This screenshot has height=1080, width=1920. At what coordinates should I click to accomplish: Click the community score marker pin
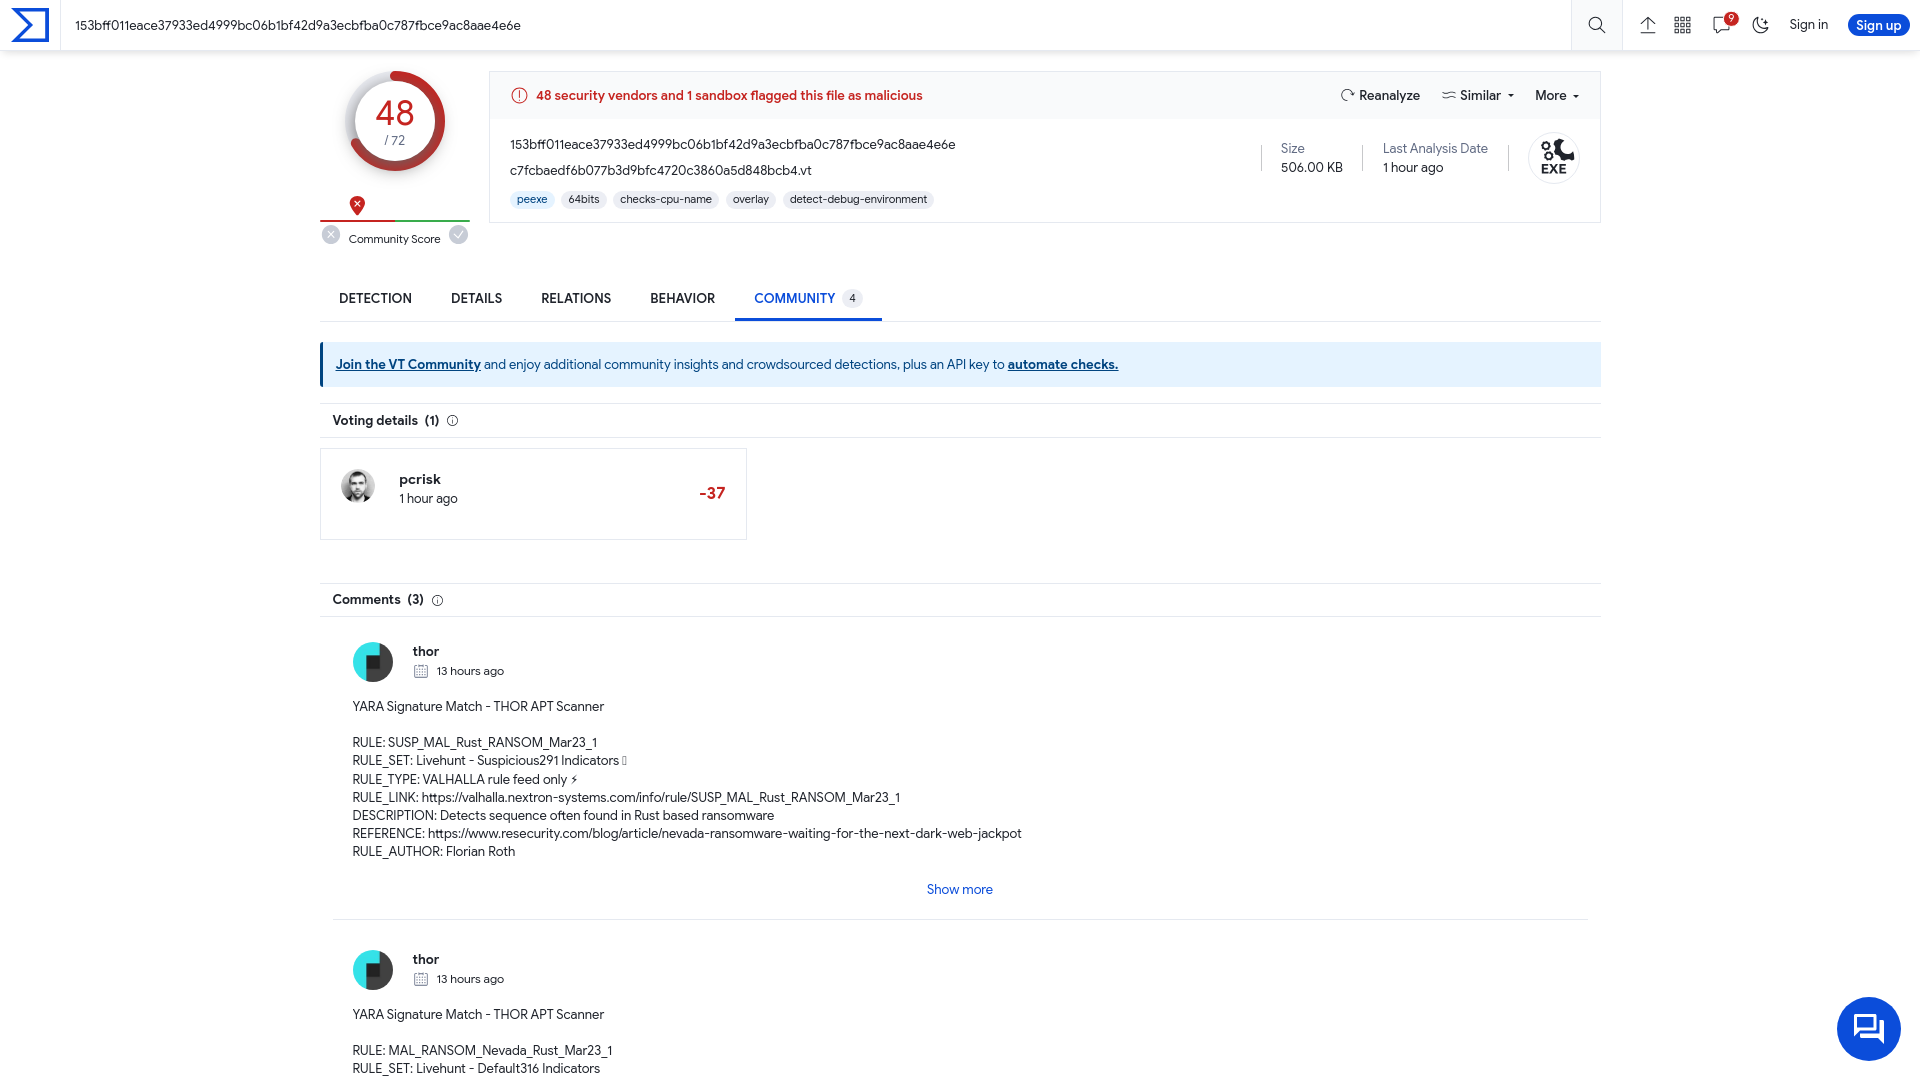click(357, 205)
